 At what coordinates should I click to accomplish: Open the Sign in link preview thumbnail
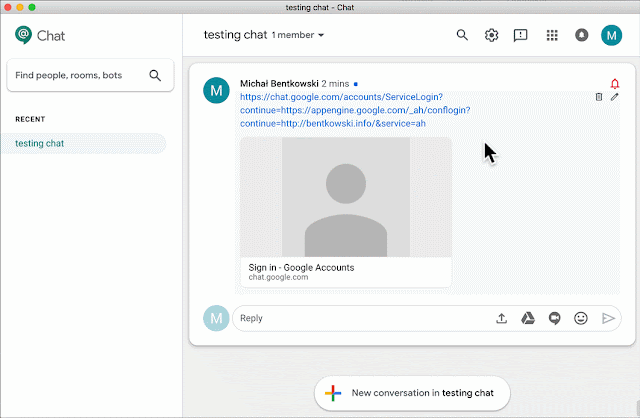(x=346, y=197)
